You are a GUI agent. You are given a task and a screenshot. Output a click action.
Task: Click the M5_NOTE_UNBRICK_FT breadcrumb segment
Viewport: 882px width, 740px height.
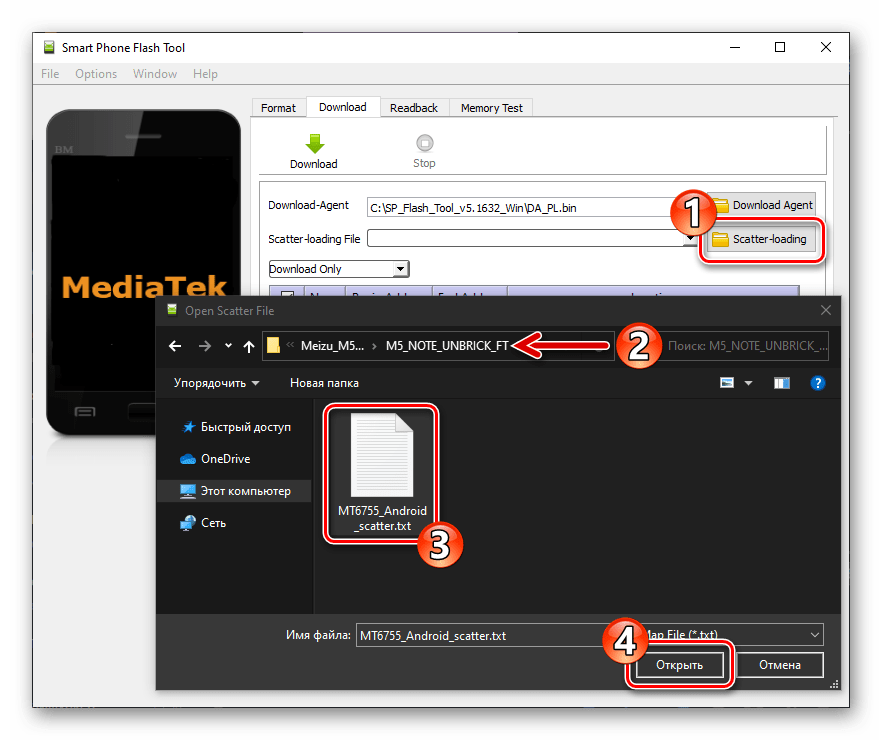pyautogui.click(x=447, y=346)
